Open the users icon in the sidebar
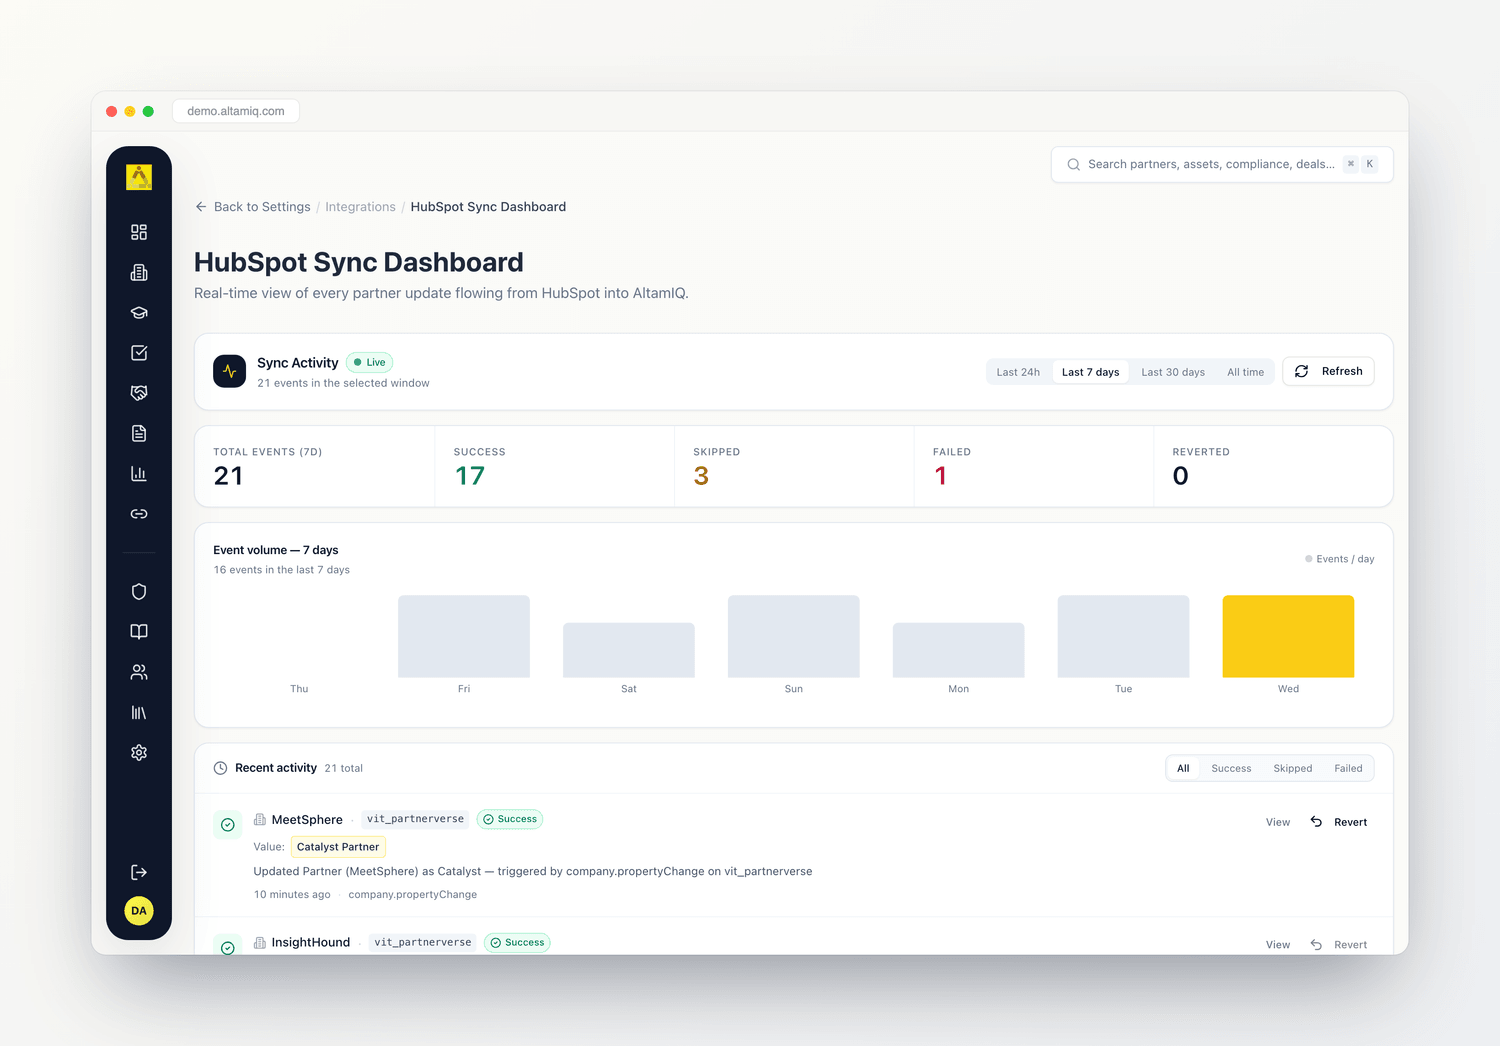 tap(139, 672)
